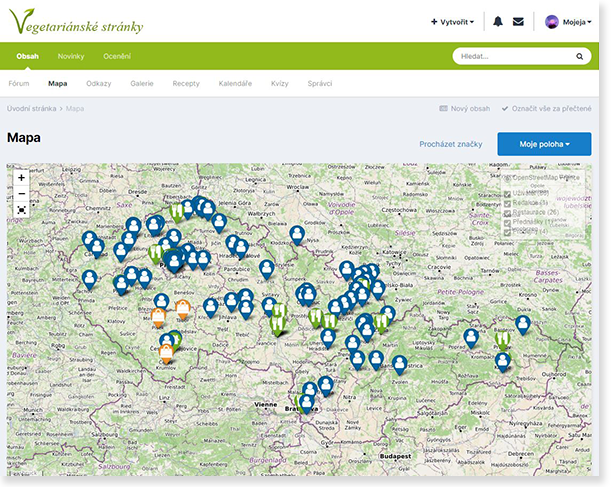The image size is (612, 487).
Task: Toggle the Redakce layer checkbox
Action: click(508, 203)
